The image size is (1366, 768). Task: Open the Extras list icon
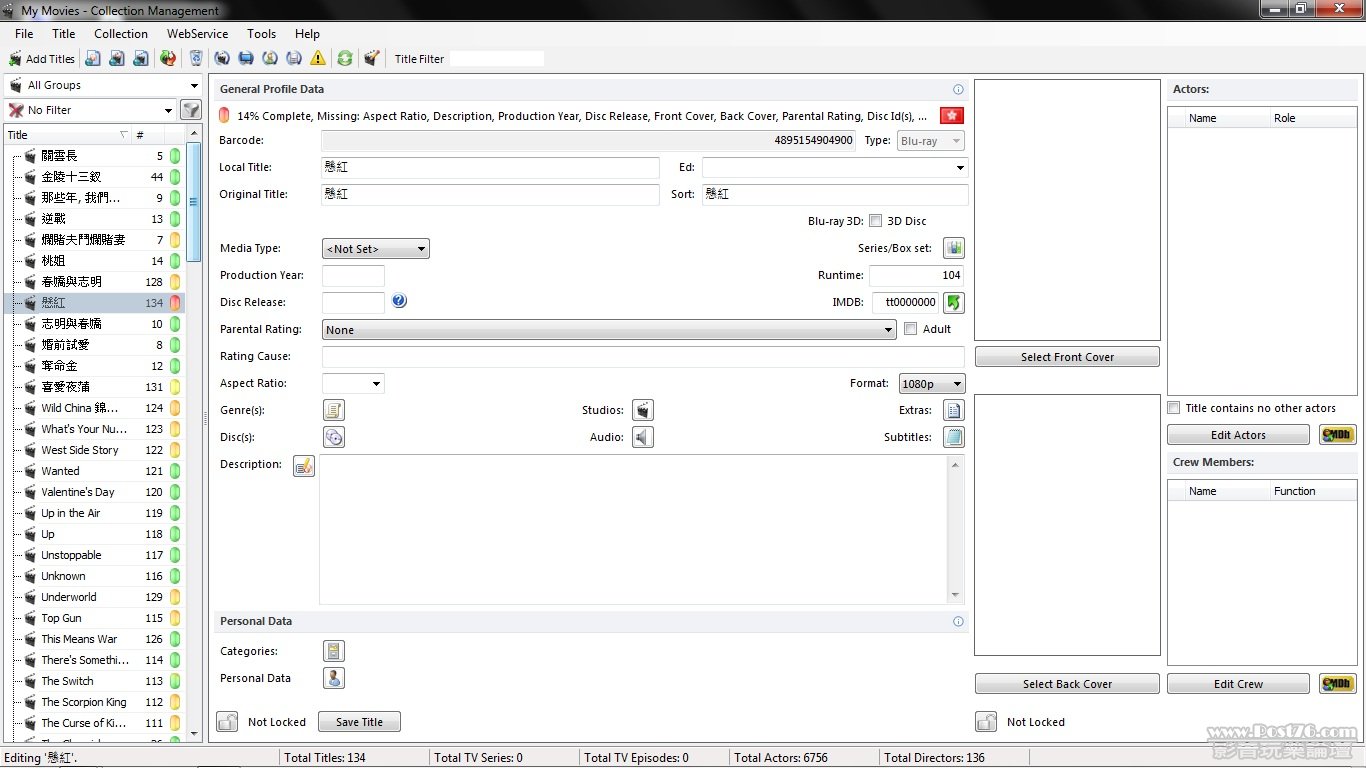tap(954, 410)
